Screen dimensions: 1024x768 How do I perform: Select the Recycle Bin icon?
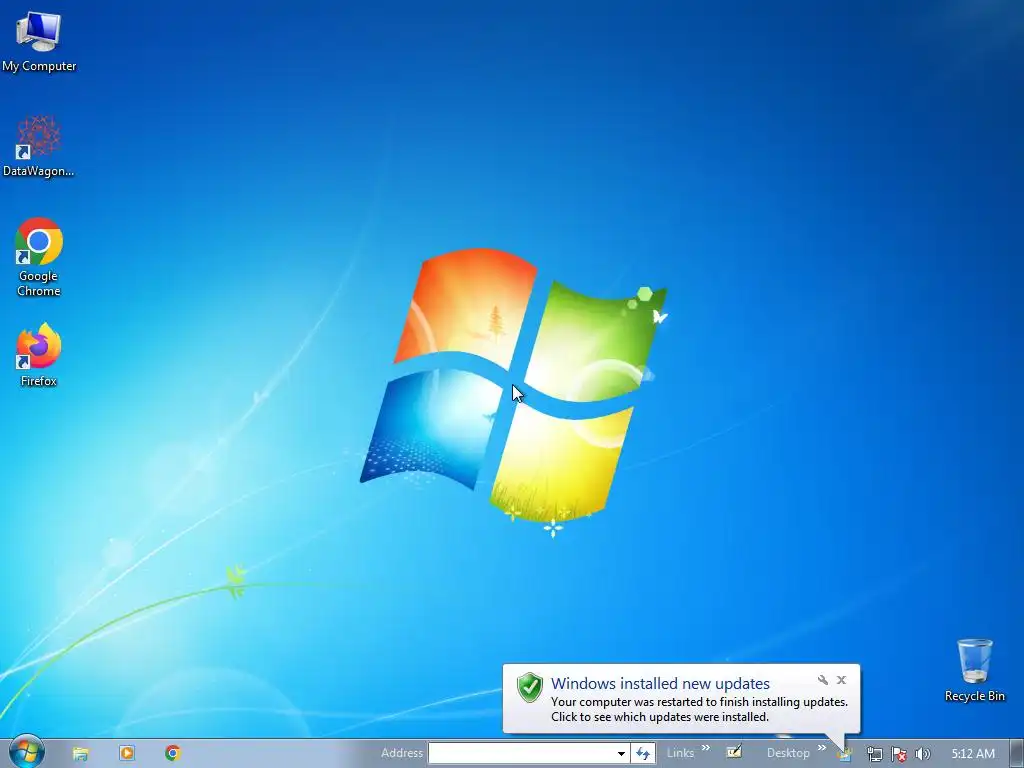click(974, 671)
